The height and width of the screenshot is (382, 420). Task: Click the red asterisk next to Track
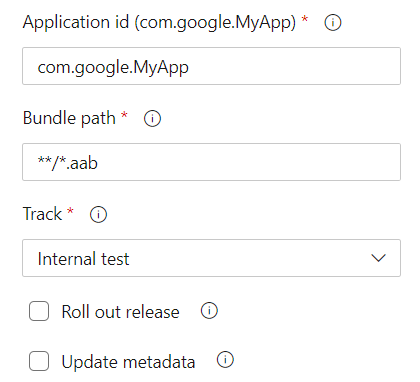[70, 211]
